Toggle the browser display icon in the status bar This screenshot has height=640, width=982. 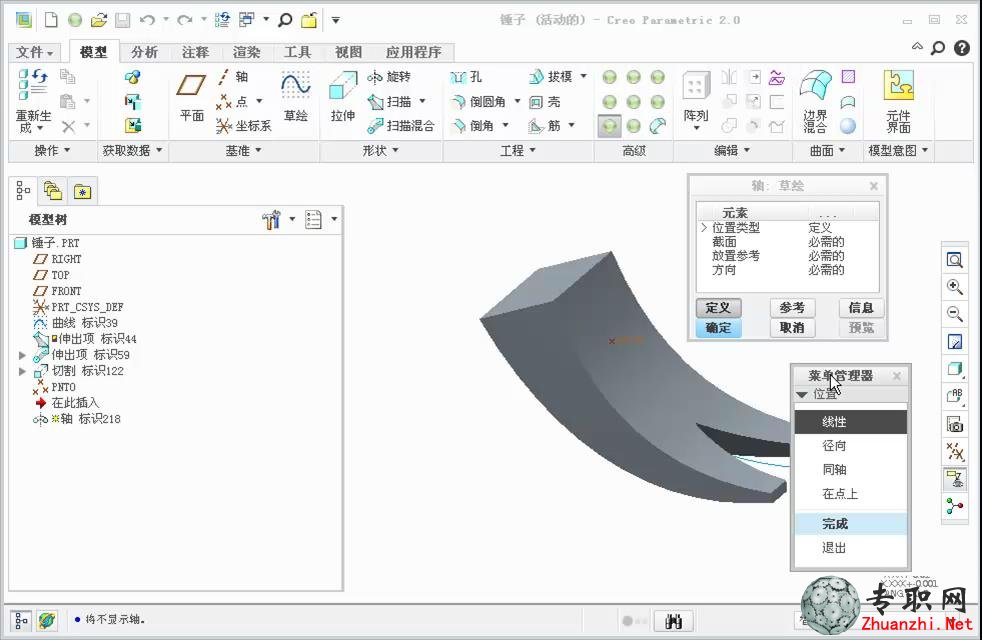[47, 621]
